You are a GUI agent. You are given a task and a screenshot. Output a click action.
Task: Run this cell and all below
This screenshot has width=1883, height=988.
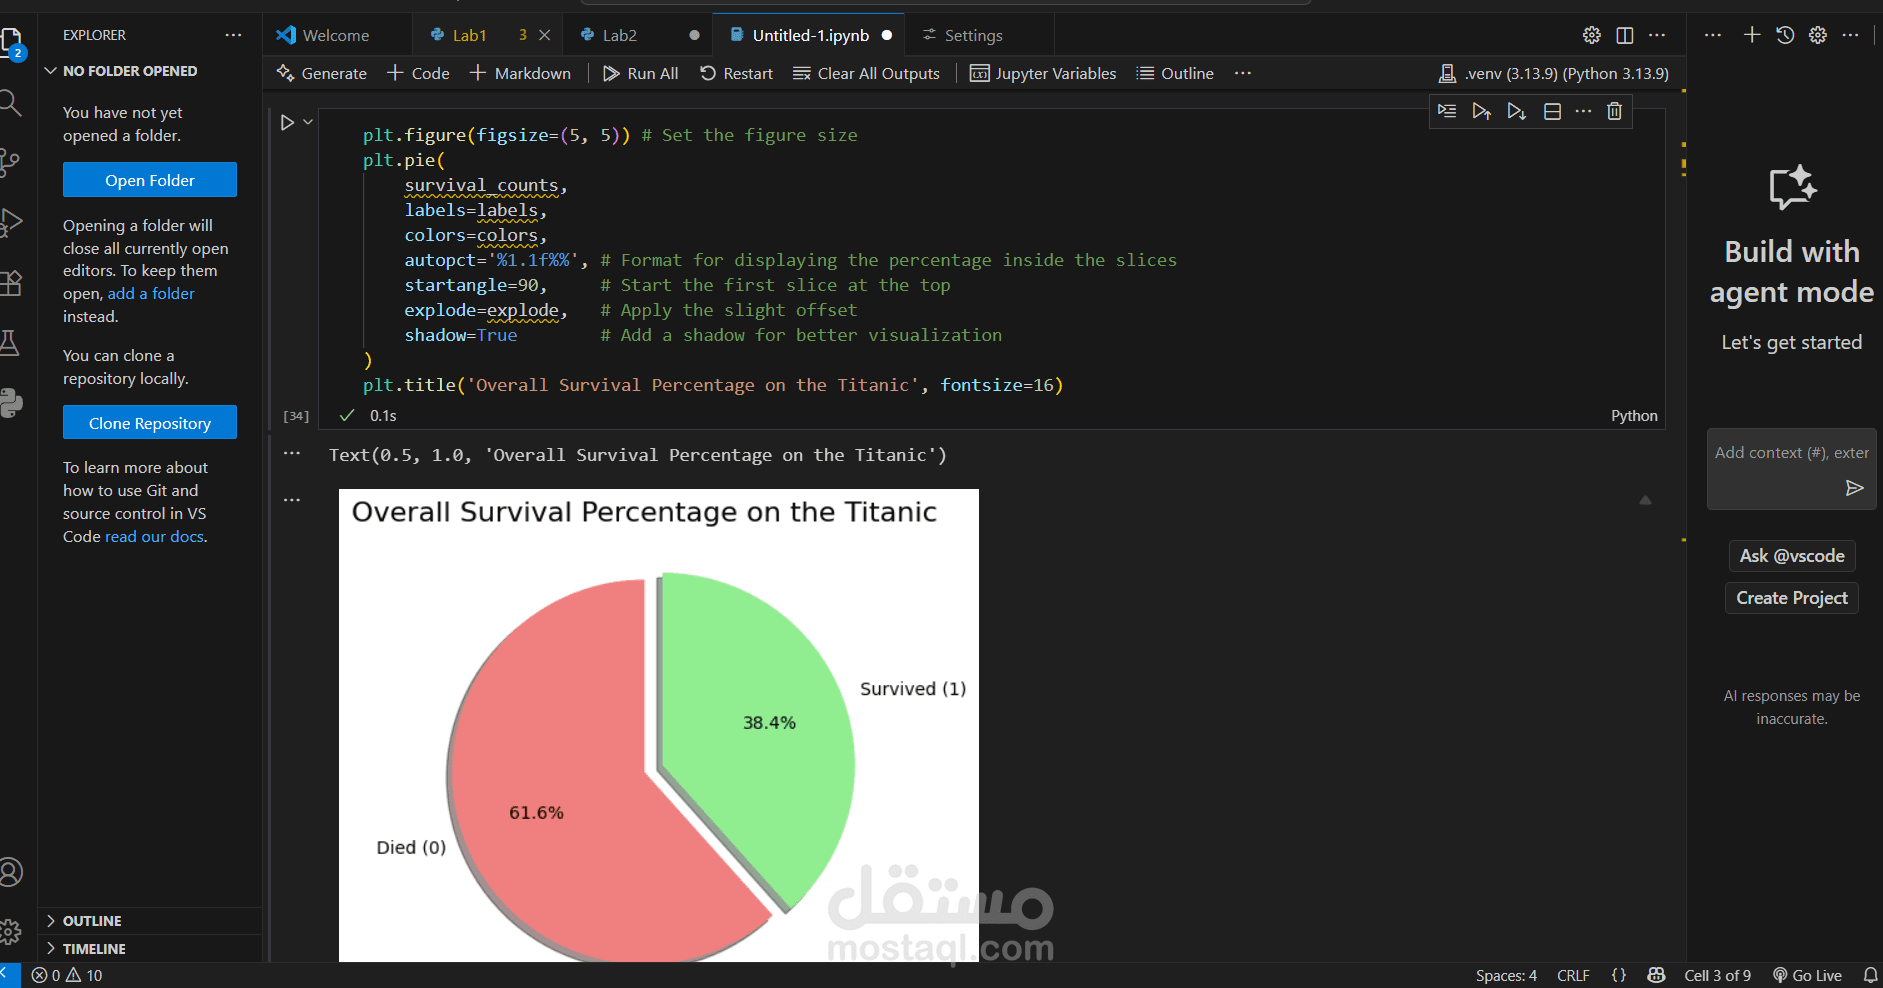point(1517,111)
